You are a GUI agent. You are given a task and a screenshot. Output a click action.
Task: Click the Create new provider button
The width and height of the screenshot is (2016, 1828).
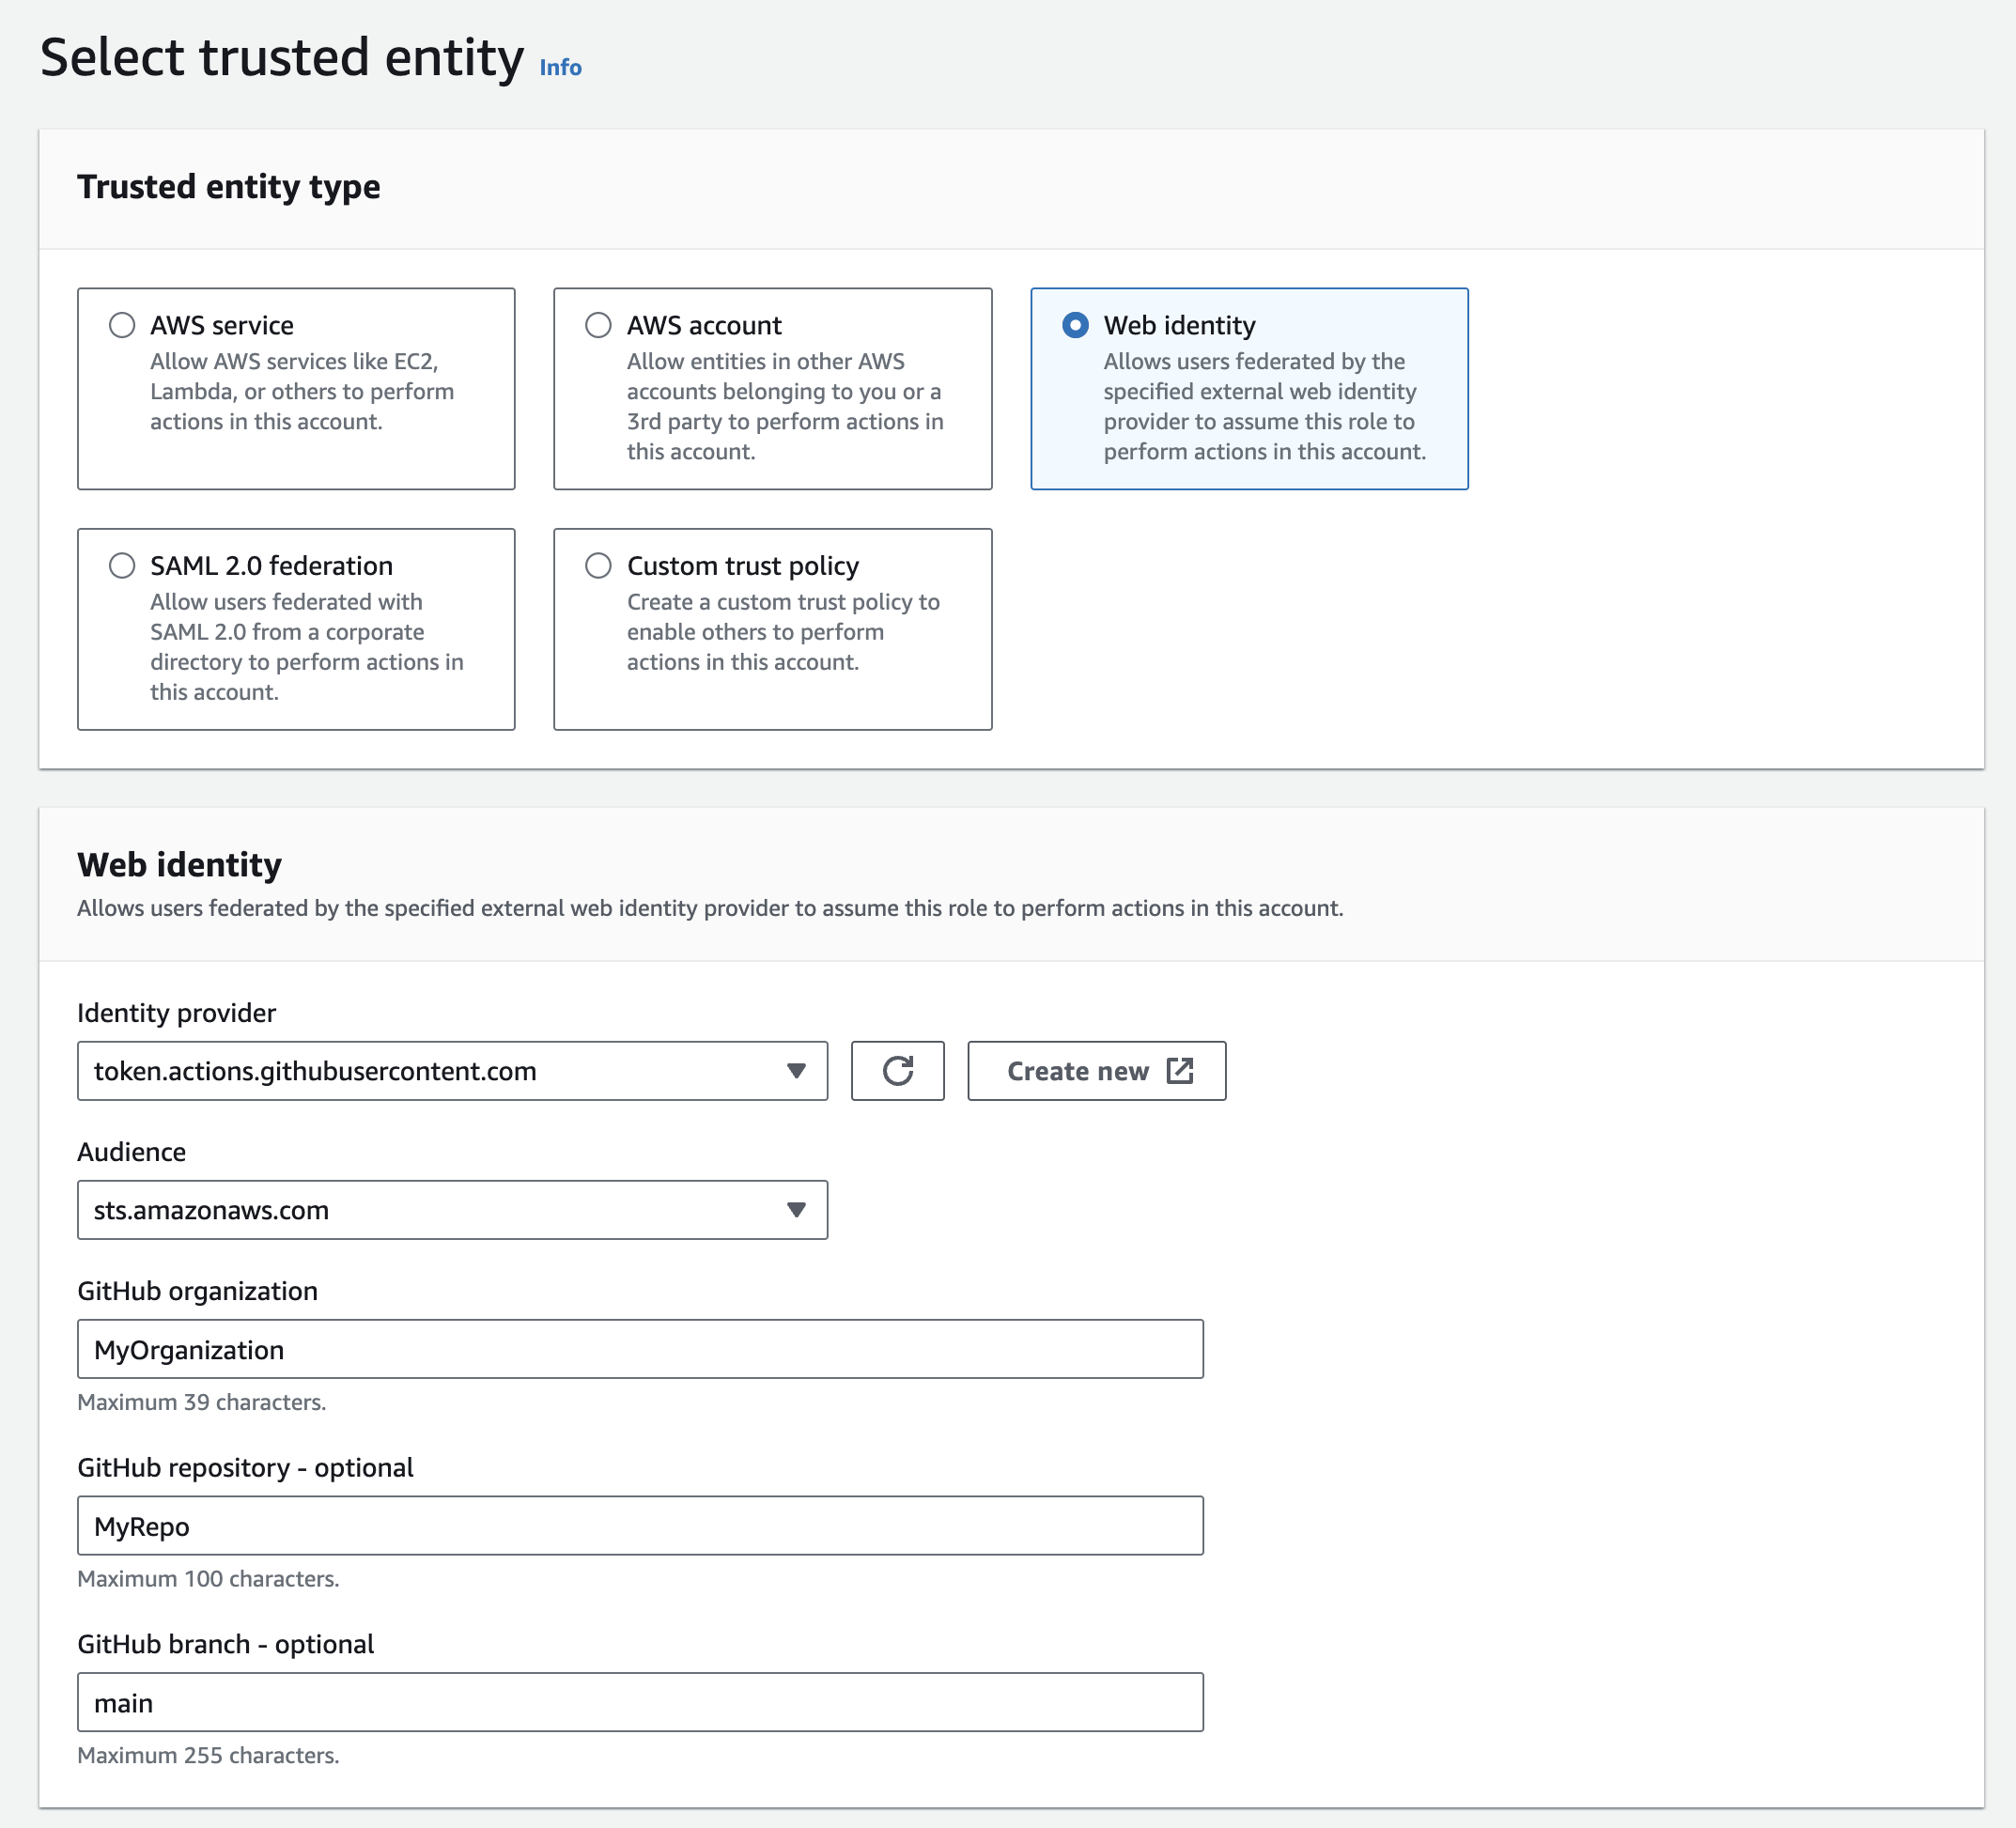pyautogui.click(x=1096, y=1071)
